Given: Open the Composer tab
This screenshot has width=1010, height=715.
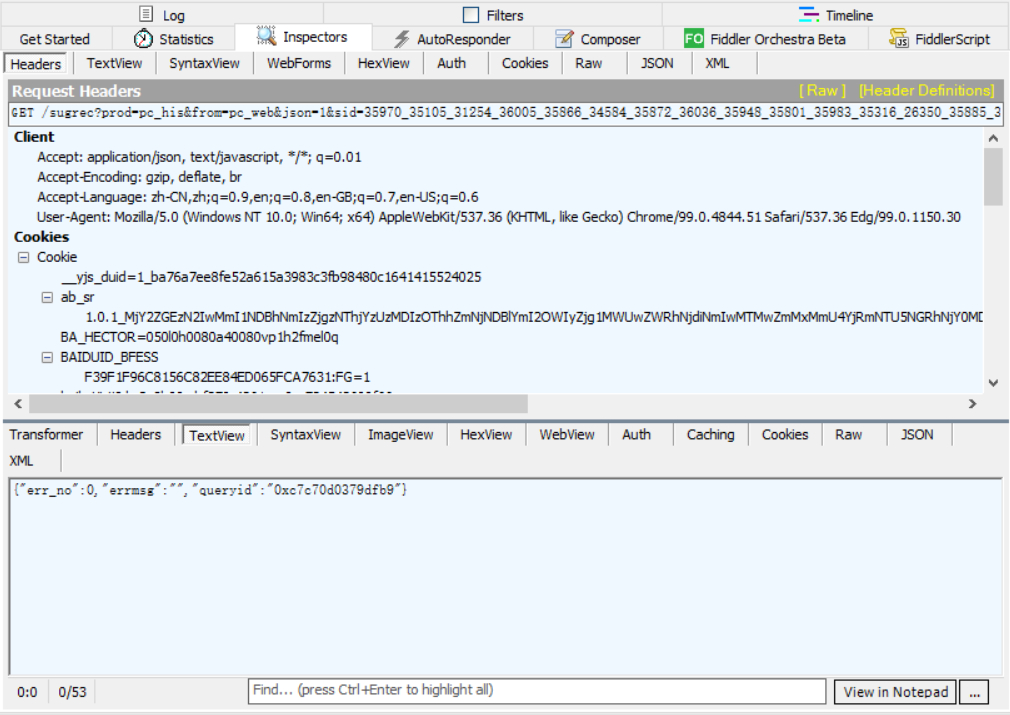Looking at the screenshot, I should coord(598,39).
